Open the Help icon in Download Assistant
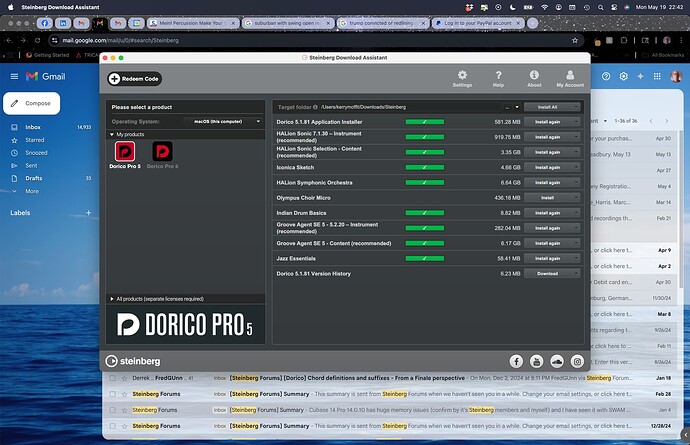 498,79
